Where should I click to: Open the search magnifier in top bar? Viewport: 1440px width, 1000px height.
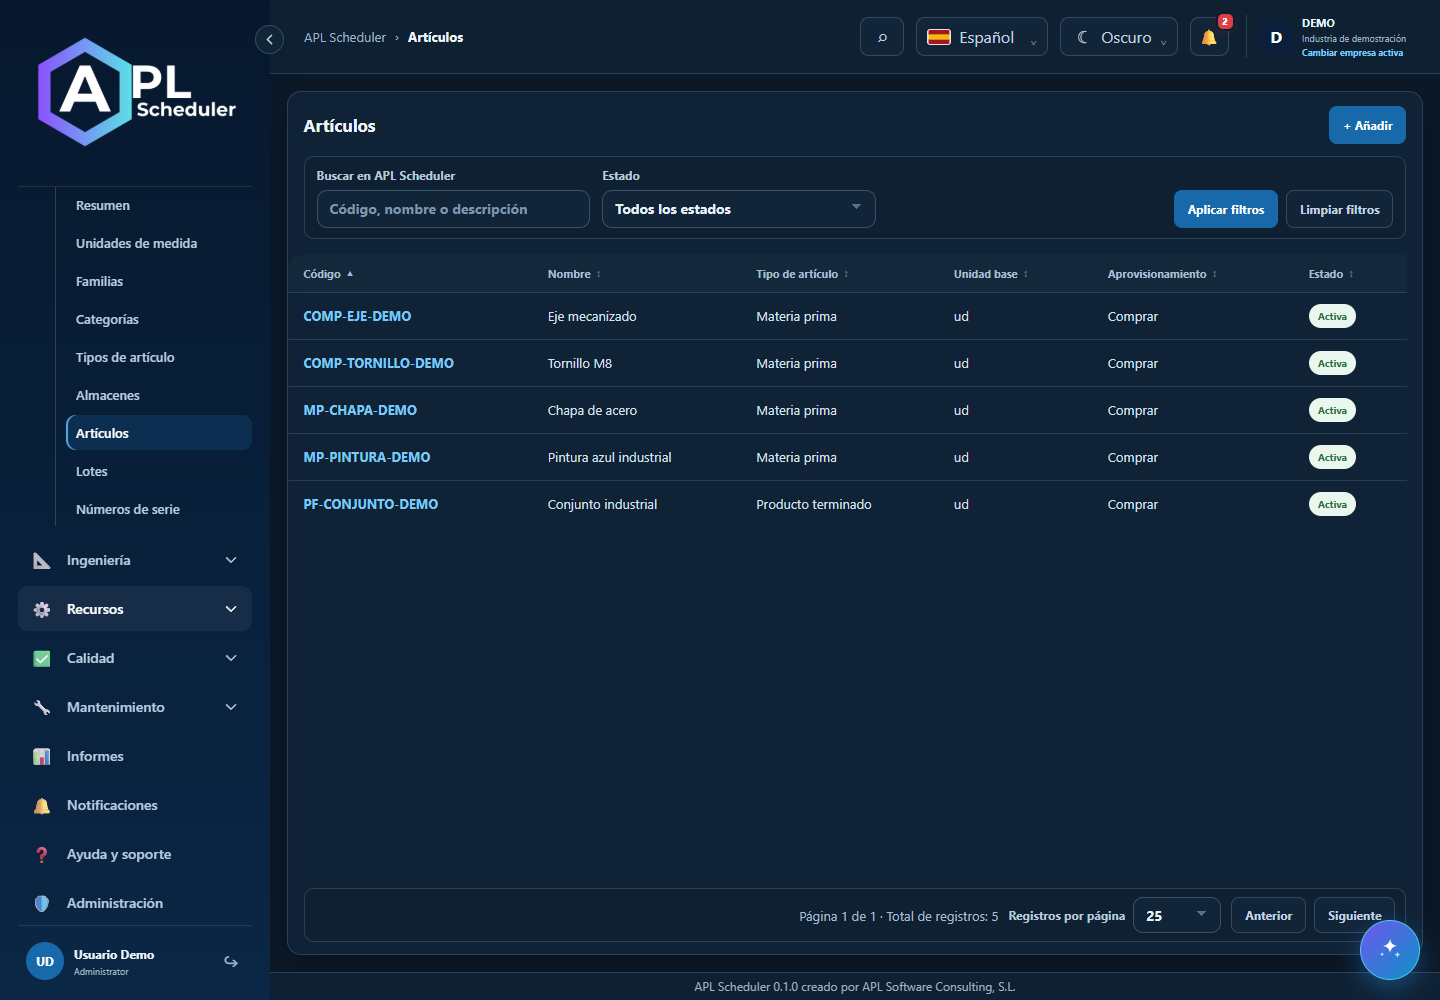tap(882, 37)
